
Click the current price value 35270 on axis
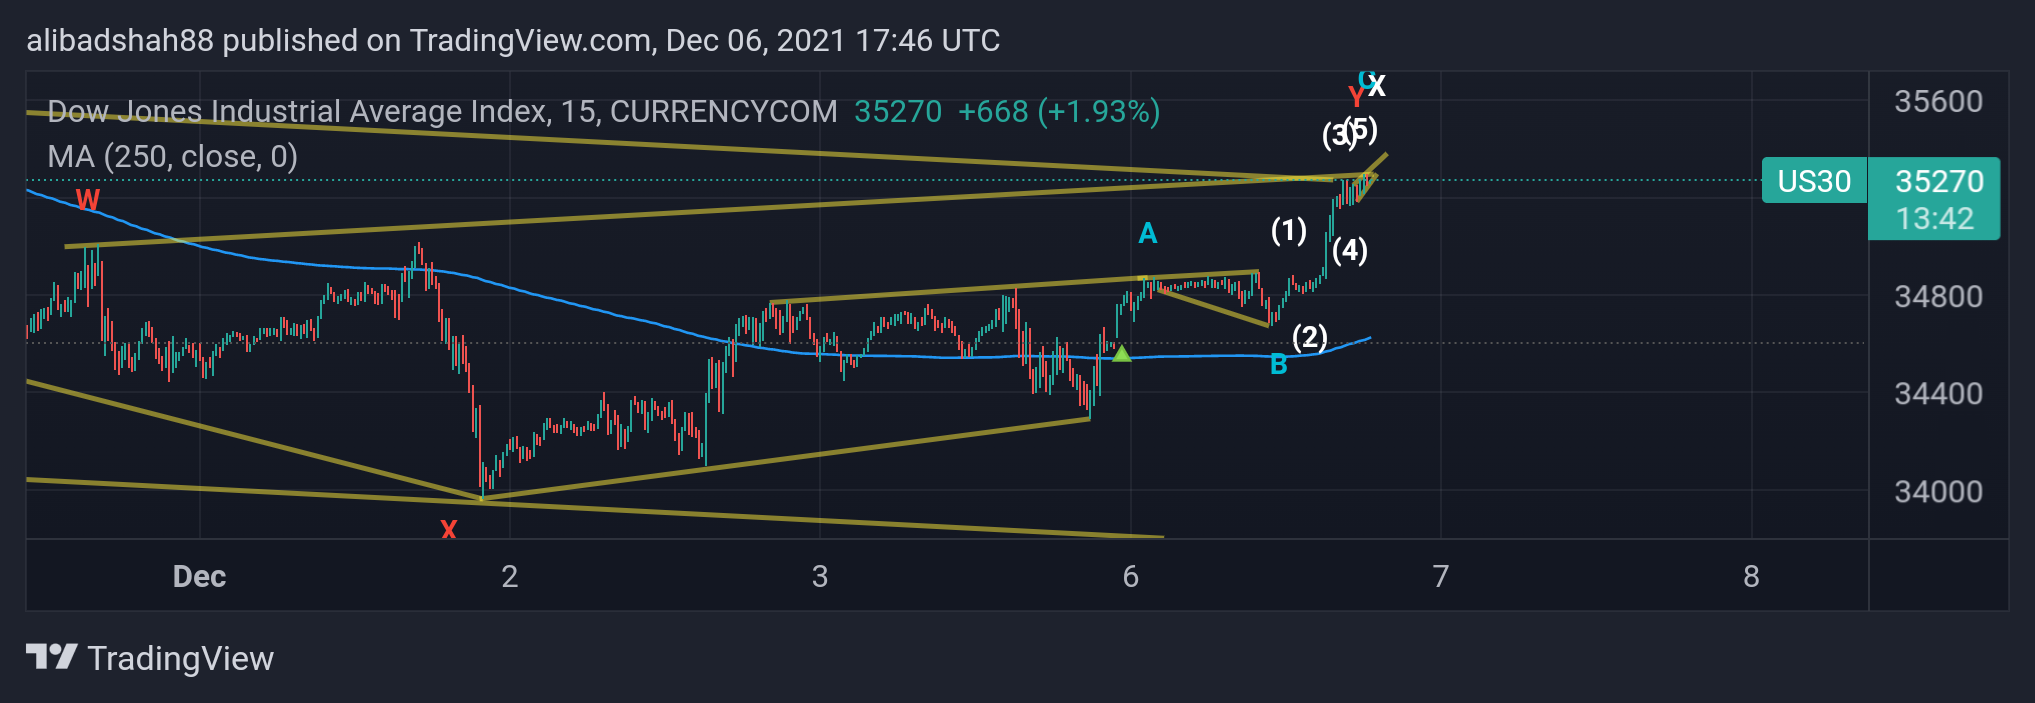click(x=1939, y=181)
